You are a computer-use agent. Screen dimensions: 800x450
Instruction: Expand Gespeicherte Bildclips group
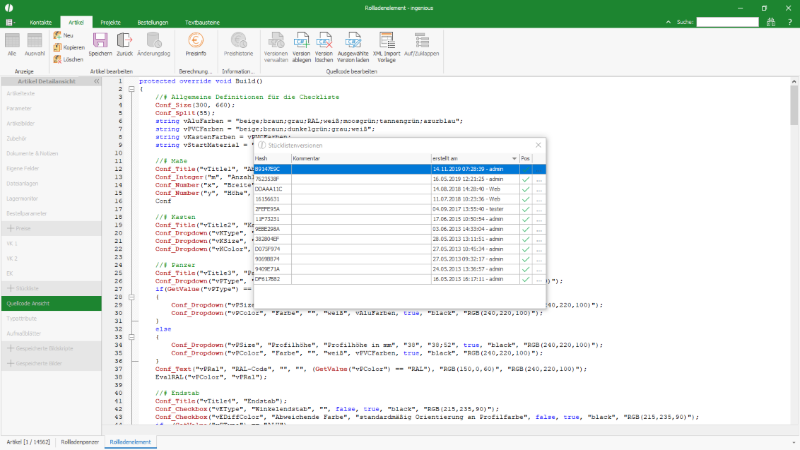[51, 348]
